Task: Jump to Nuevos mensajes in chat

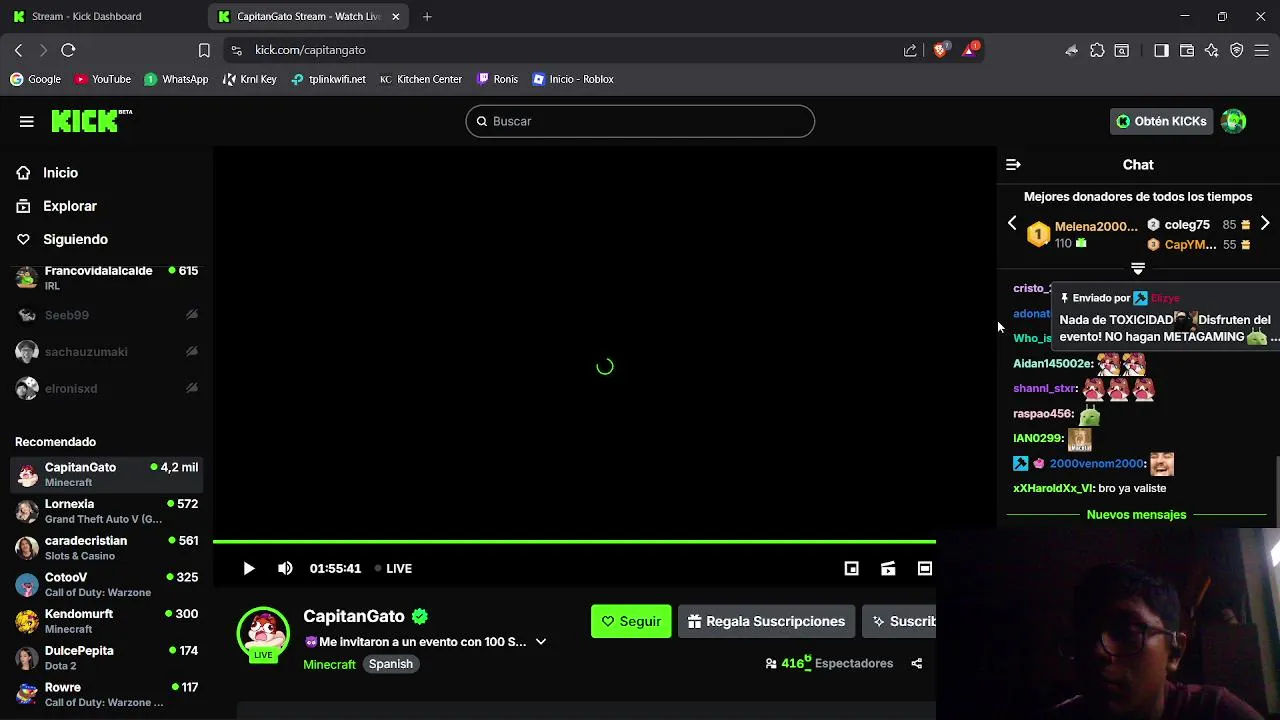Action: tap(1136, 515)
